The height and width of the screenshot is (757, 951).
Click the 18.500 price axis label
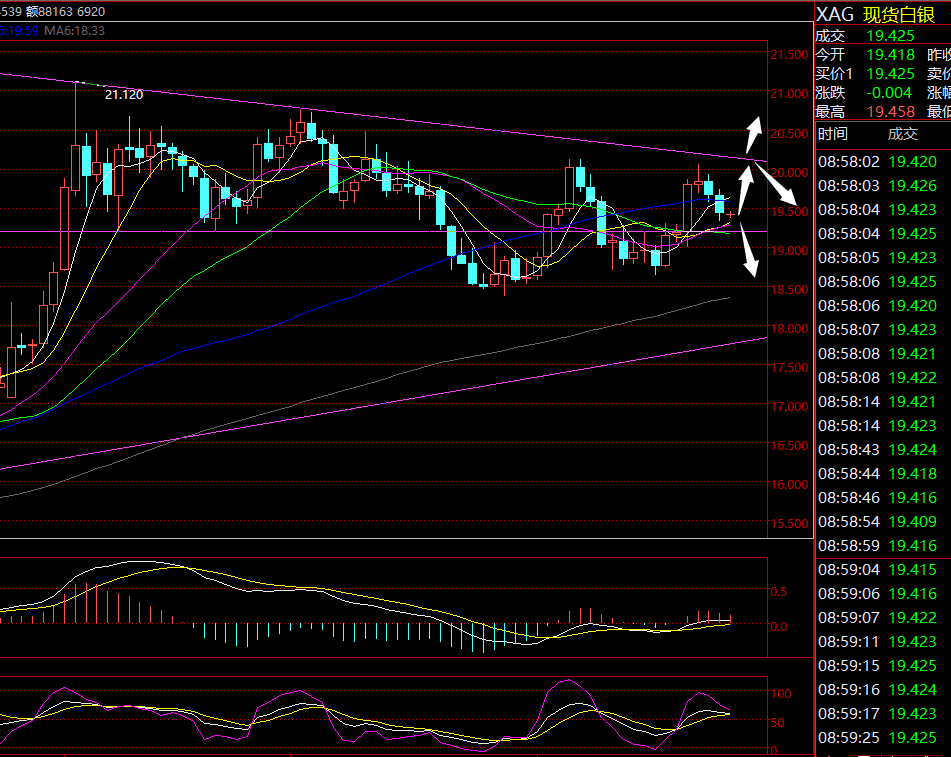(789, 290)
